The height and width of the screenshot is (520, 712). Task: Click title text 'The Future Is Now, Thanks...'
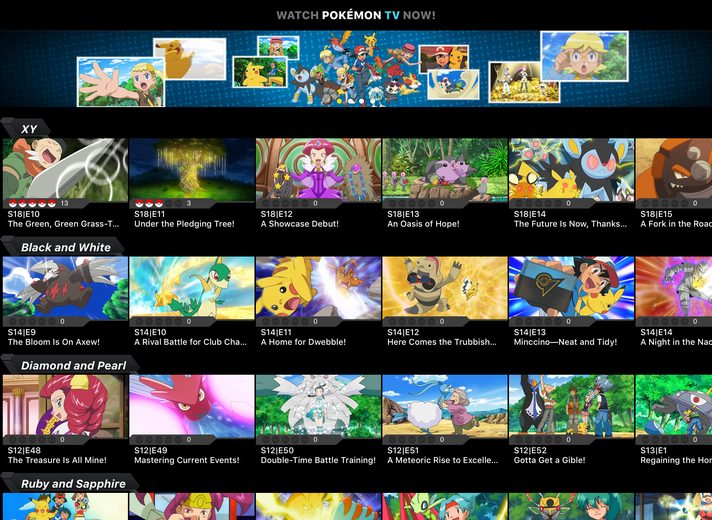point(570,224)
